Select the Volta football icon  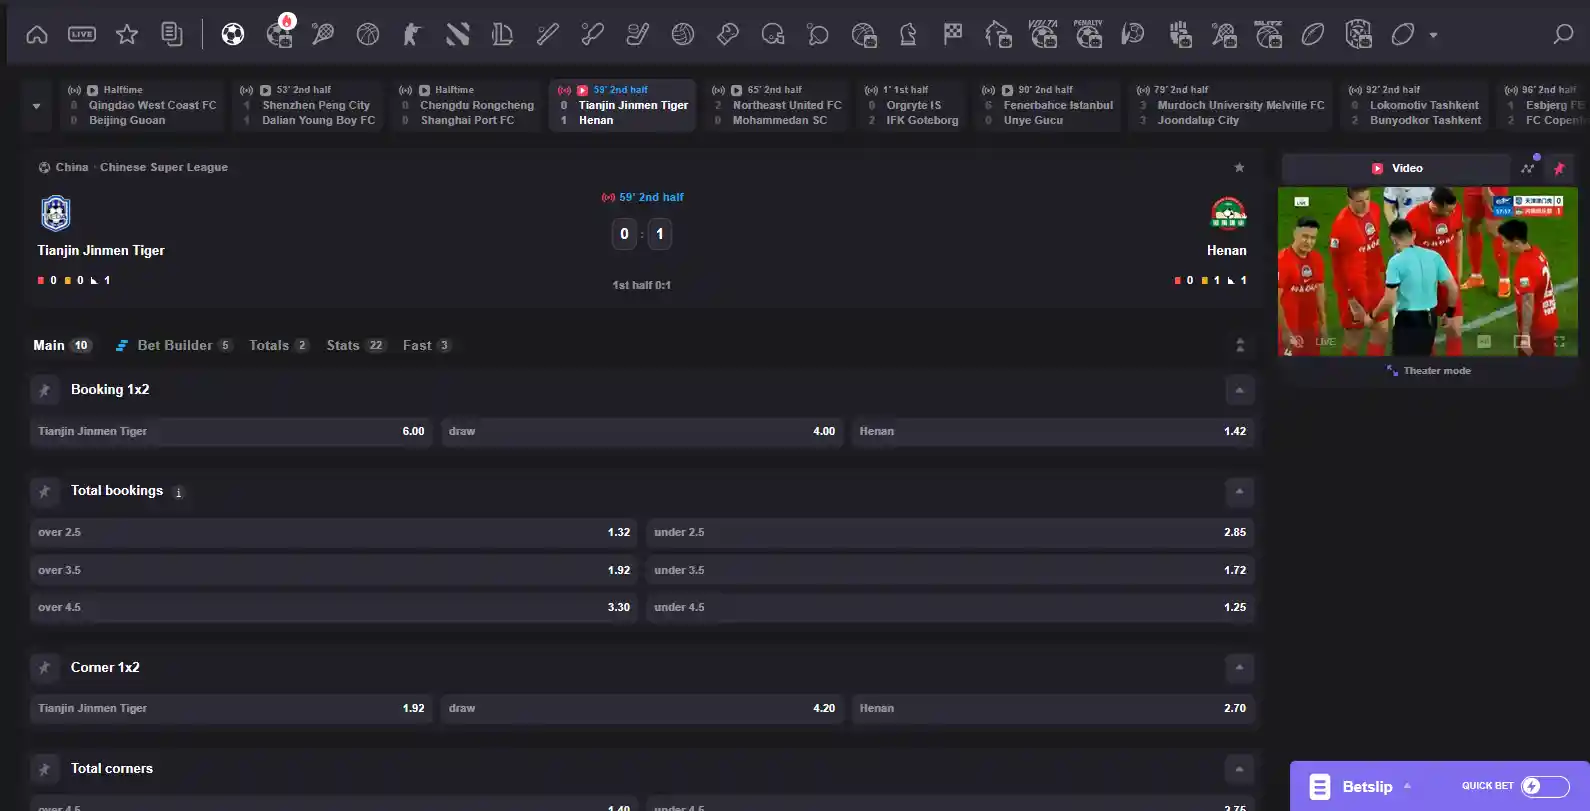pyautogui.click(x=1043, y=34)
